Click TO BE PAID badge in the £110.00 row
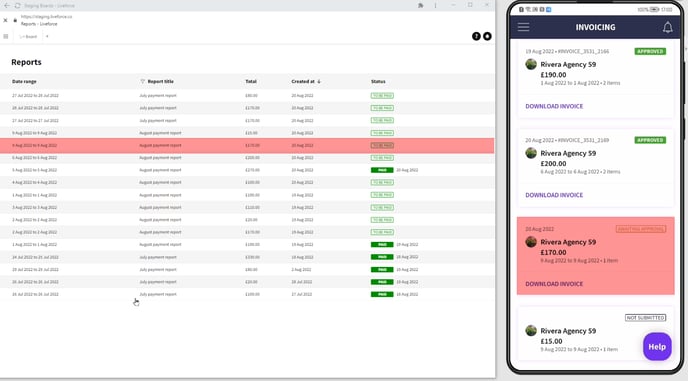Screen dimensions: 688x381 382,207
